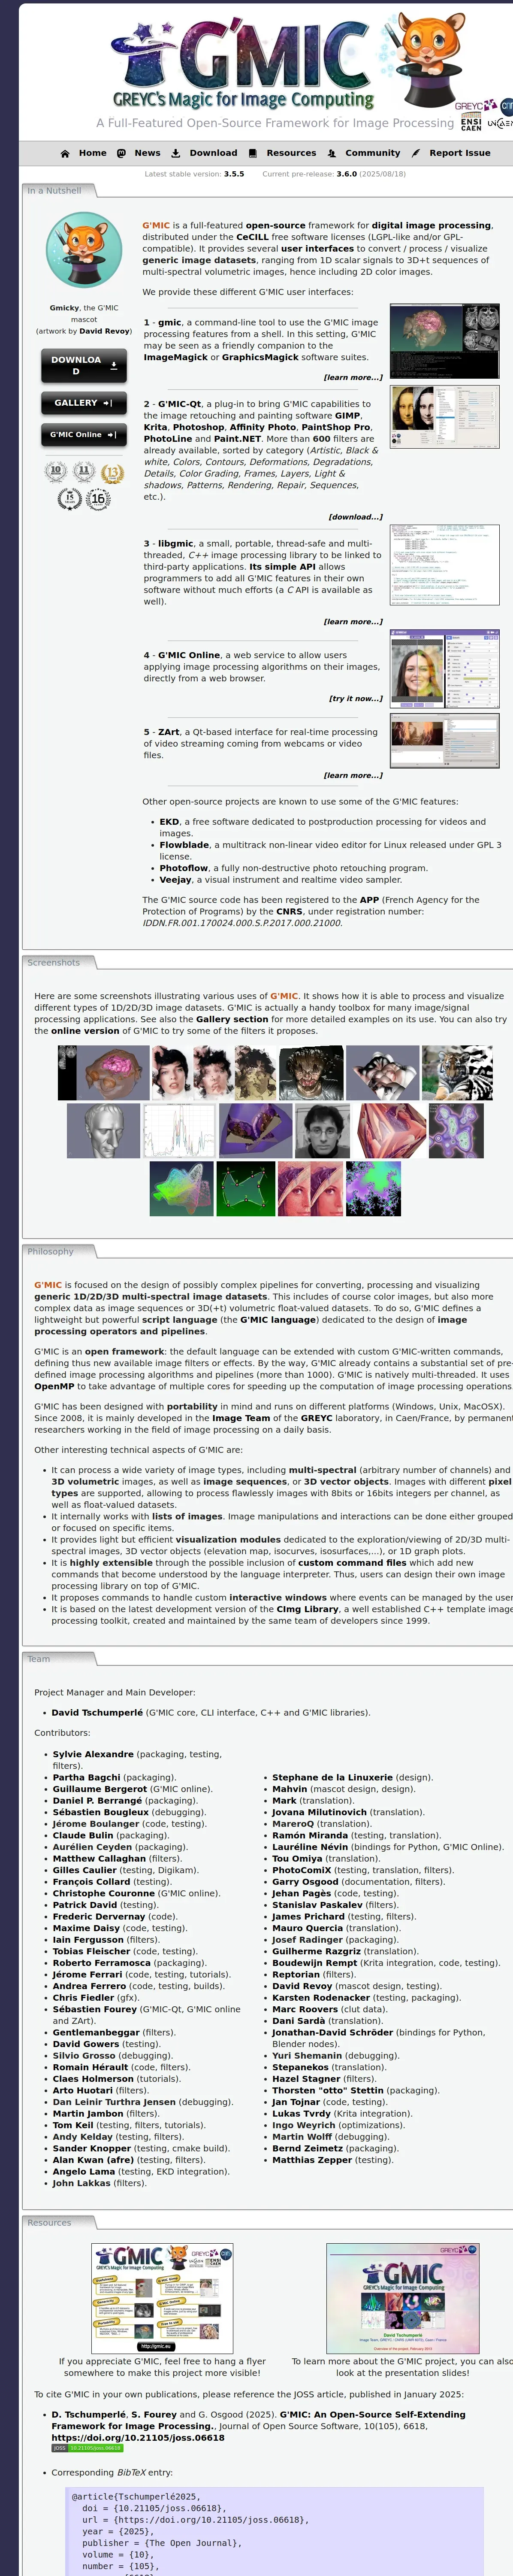Open the libgmic source code screenshot
The width and height of the screenshot is (513, 2576).
pyautogui.click(x=444, y=565)
